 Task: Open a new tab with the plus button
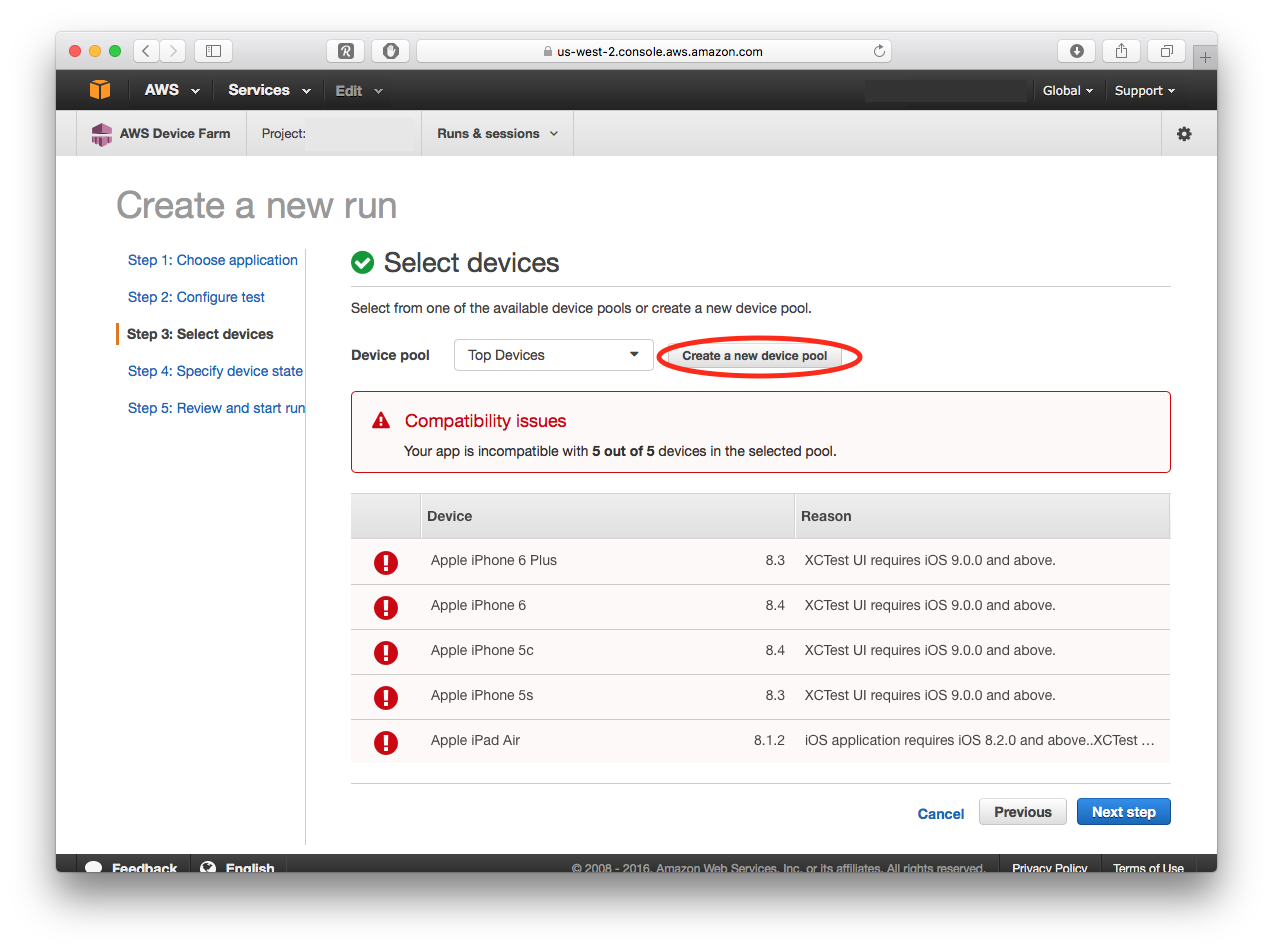click(1205, 58)
